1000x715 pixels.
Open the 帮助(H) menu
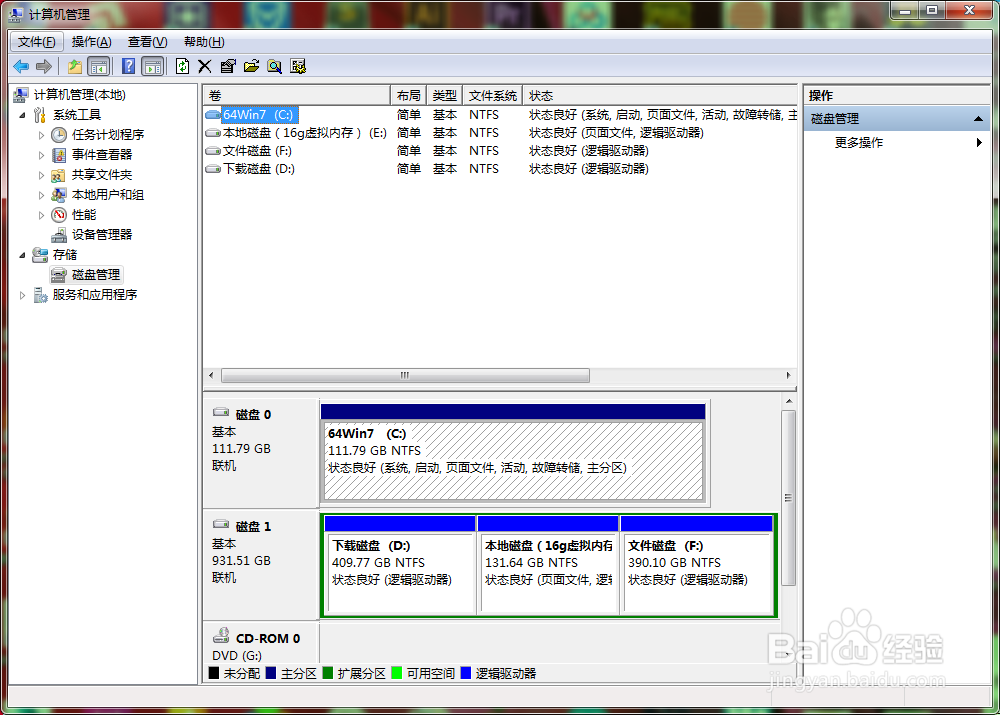click(204, 42)
